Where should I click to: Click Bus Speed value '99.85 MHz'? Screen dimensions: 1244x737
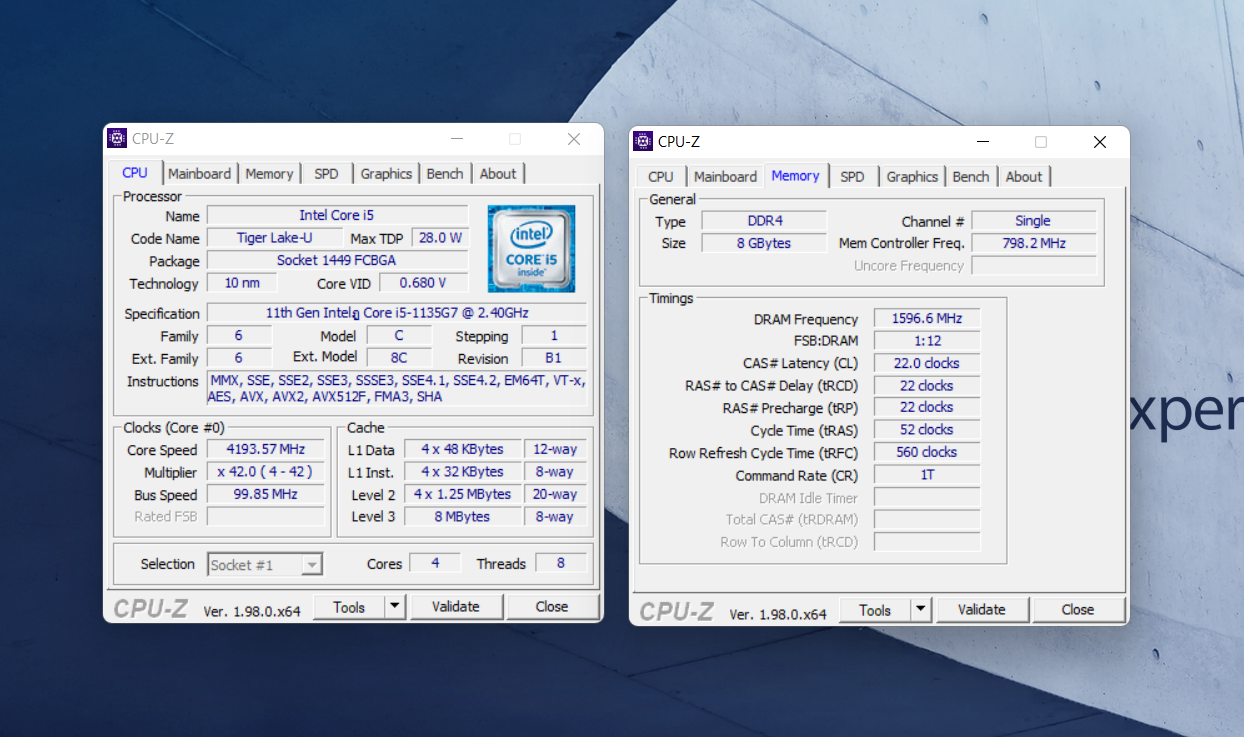265,494
